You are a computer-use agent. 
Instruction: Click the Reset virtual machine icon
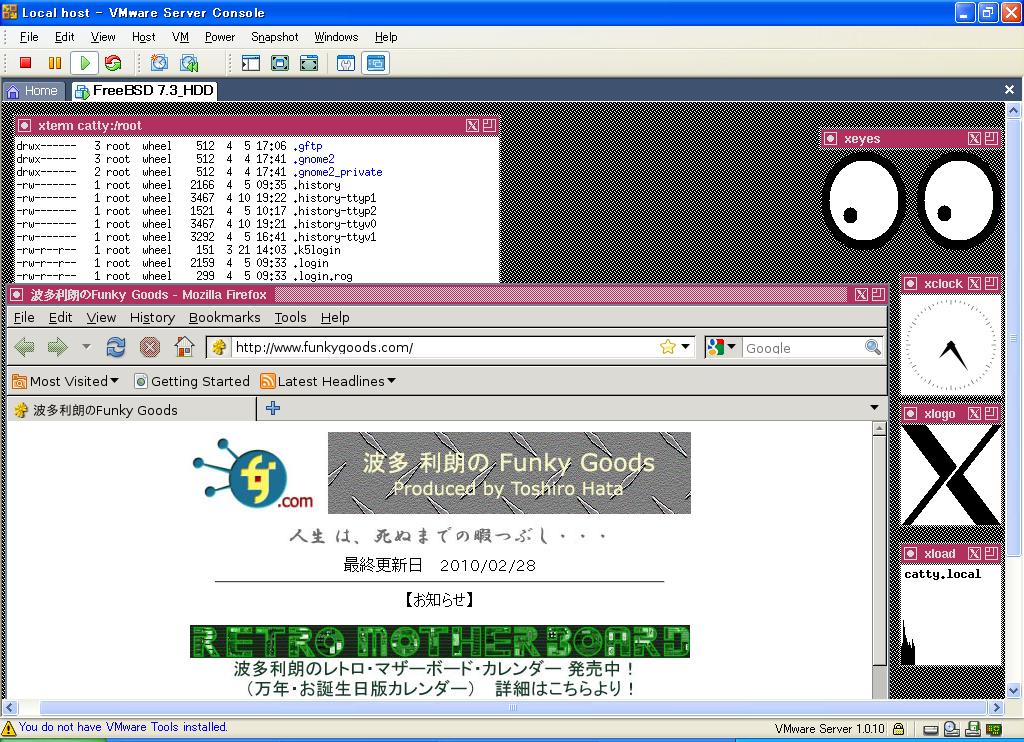tap(113, 63)
